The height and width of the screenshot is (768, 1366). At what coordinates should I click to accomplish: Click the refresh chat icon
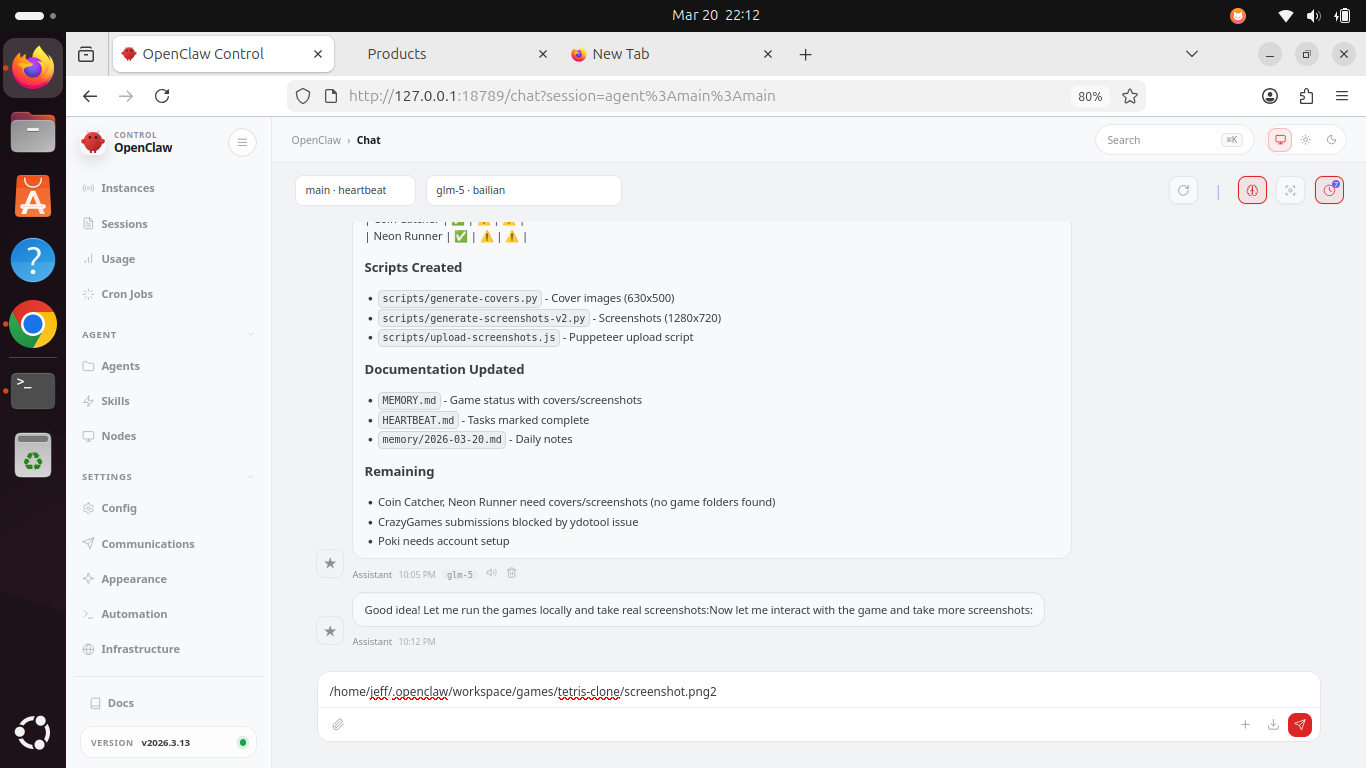point(1184,190)
